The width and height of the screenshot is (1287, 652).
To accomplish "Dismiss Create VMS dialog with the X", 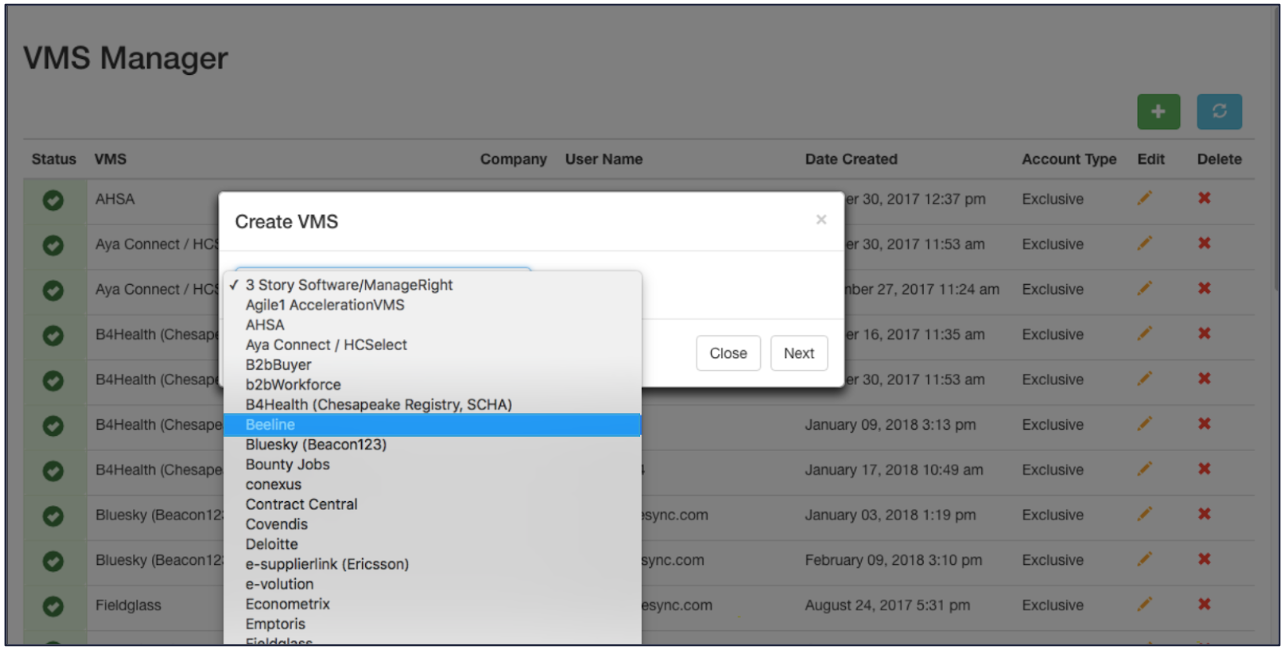I will pos(821,220).
